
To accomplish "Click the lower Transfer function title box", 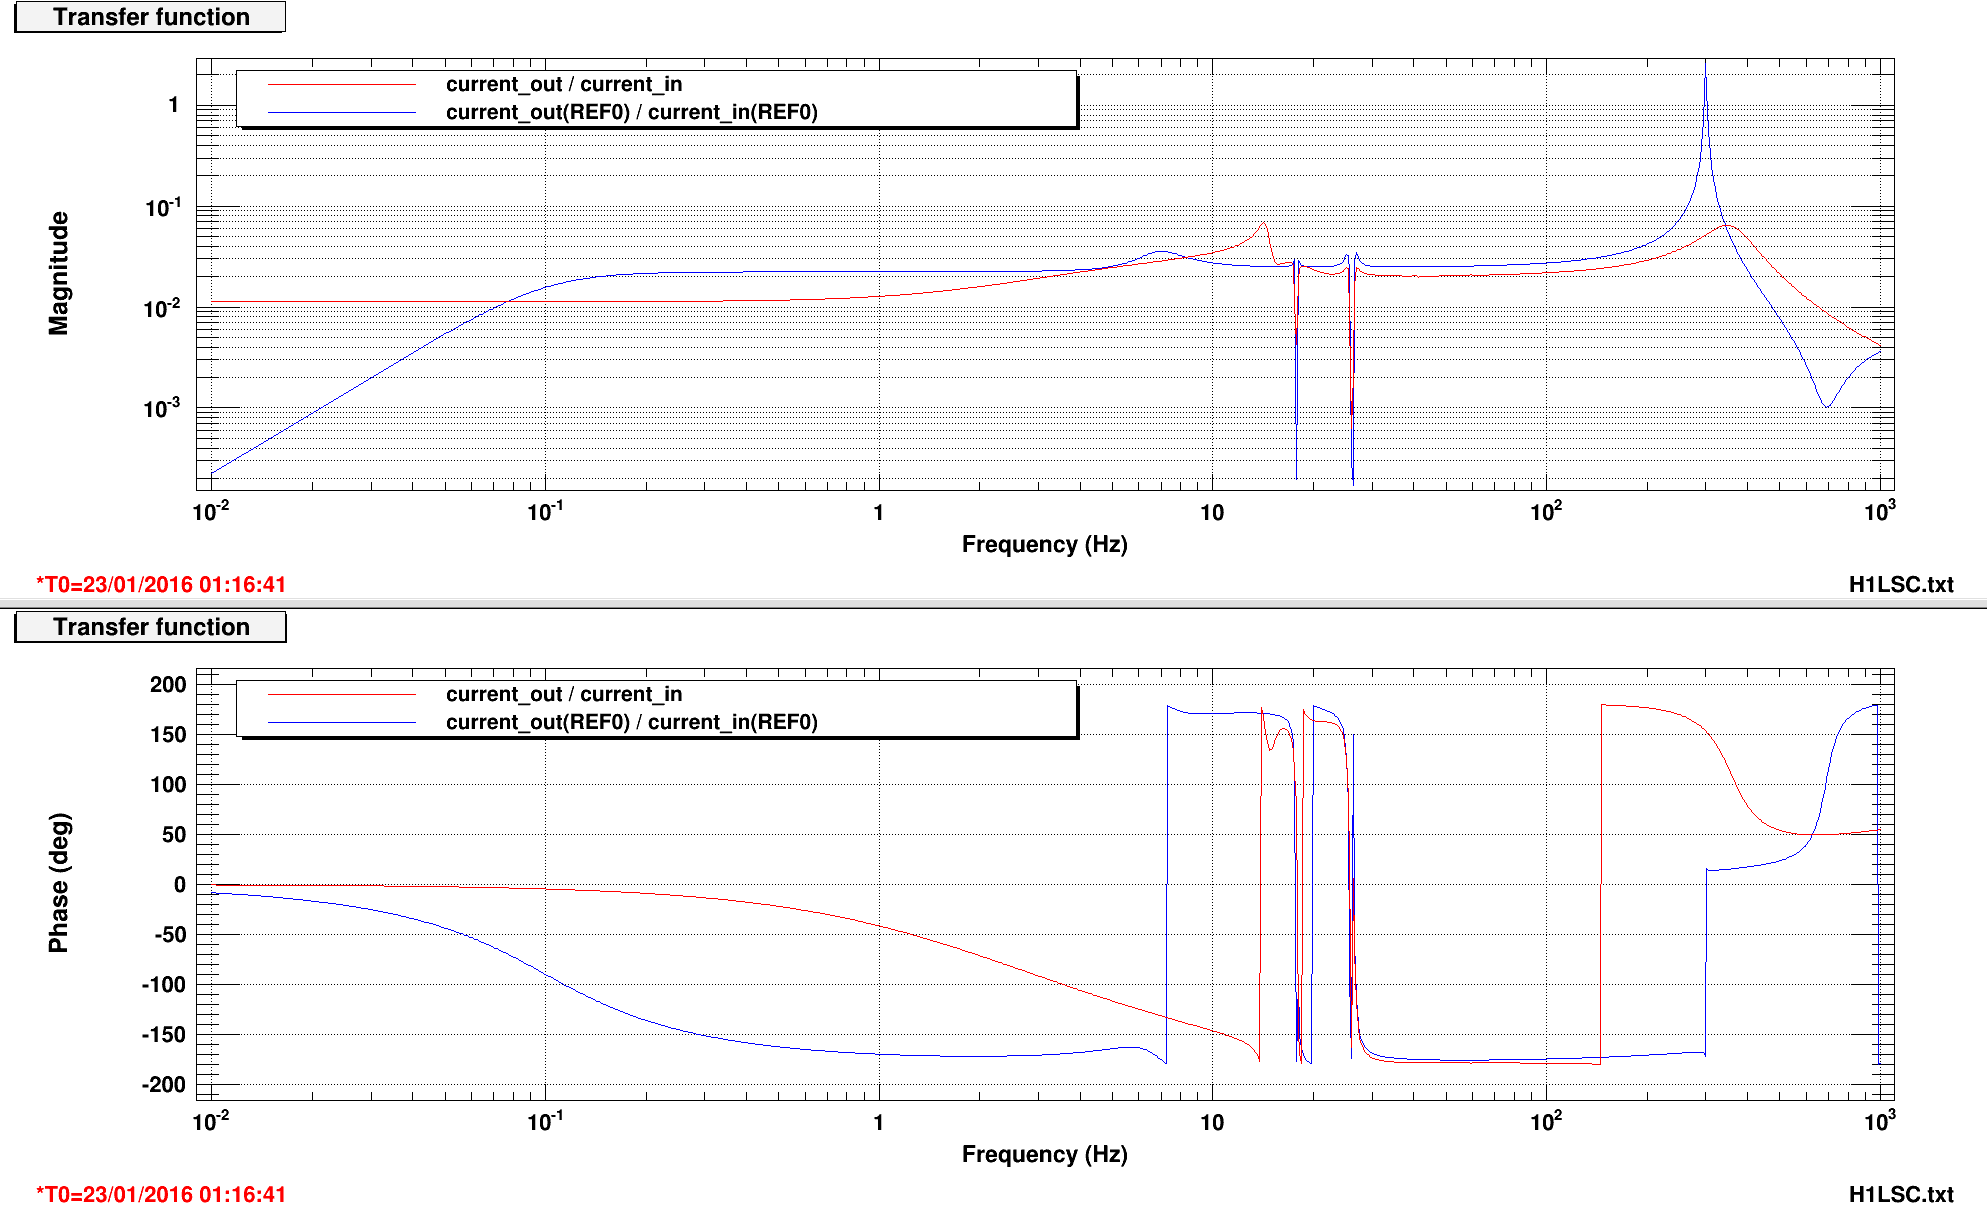I will pos(151,627).
